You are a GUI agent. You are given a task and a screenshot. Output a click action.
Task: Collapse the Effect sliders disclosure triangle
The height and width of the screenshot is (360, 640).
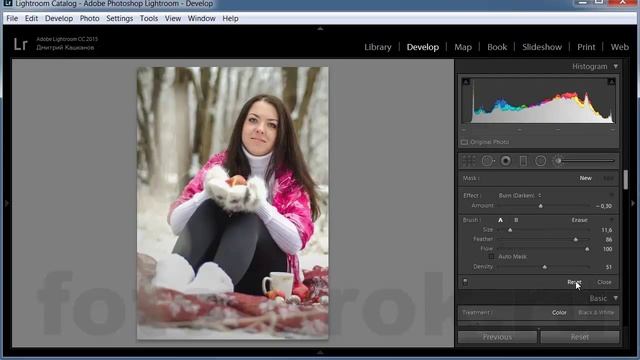611,195
